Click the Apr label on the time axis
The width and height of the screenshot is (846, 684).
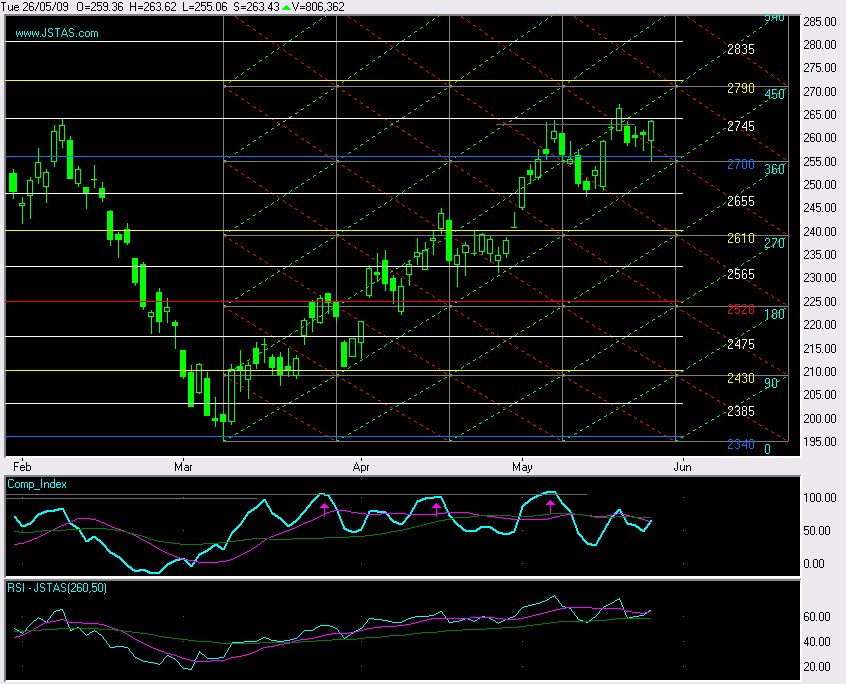pos(358,466)
